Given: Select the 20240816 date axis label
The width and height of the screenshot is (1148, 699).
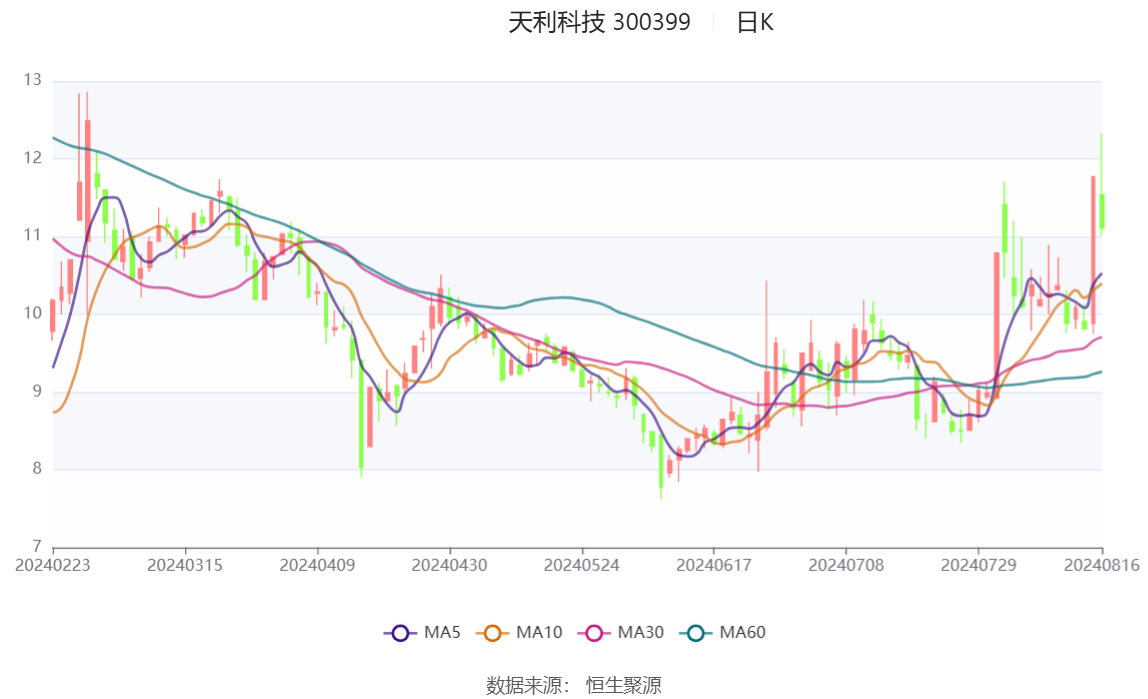Looking at the screenshot, I should (x=1102, y=565).
